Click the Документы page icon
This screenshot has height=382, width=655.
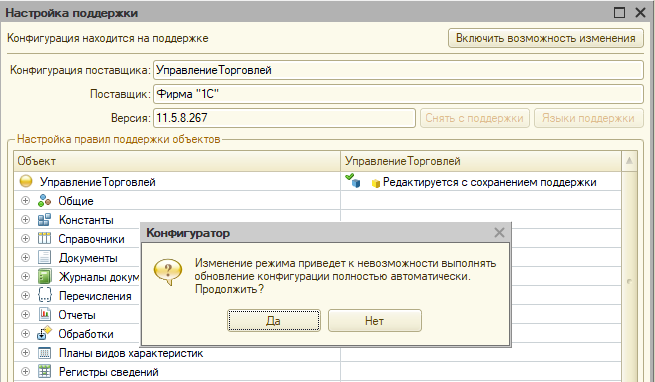(44, 257)
